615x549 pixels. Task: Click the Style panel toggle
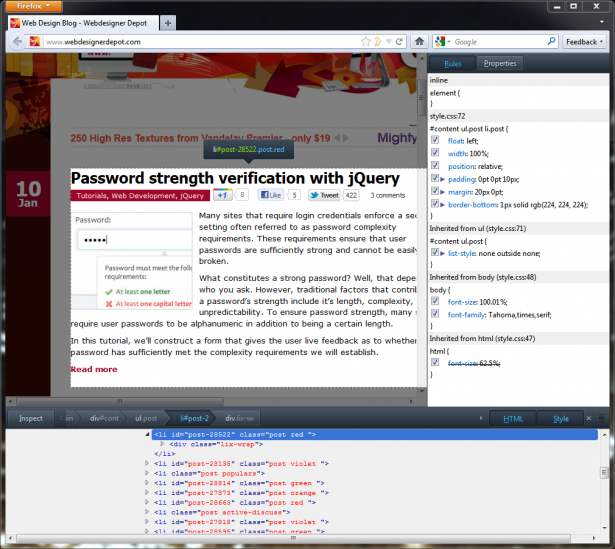(560, 419)
